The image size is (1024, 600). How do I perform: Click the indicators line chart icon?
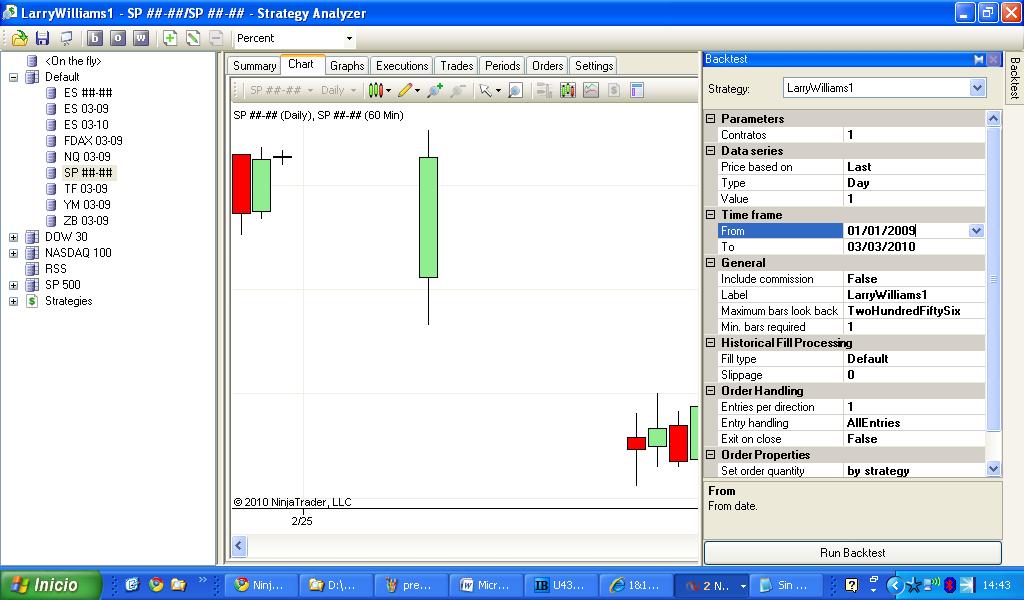(591, 90)
